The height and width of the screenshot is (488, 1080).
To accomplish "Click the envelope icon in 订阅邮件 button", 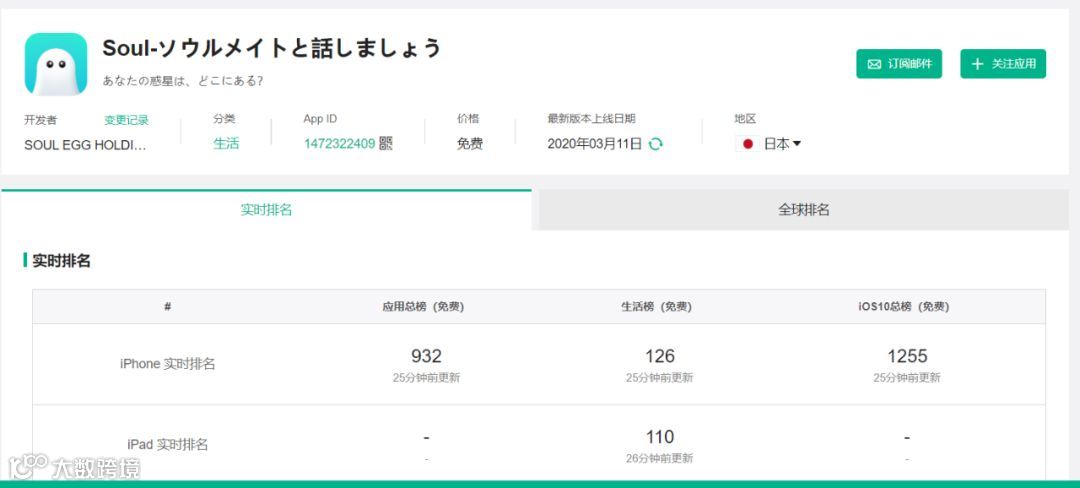I will [874, 64].
